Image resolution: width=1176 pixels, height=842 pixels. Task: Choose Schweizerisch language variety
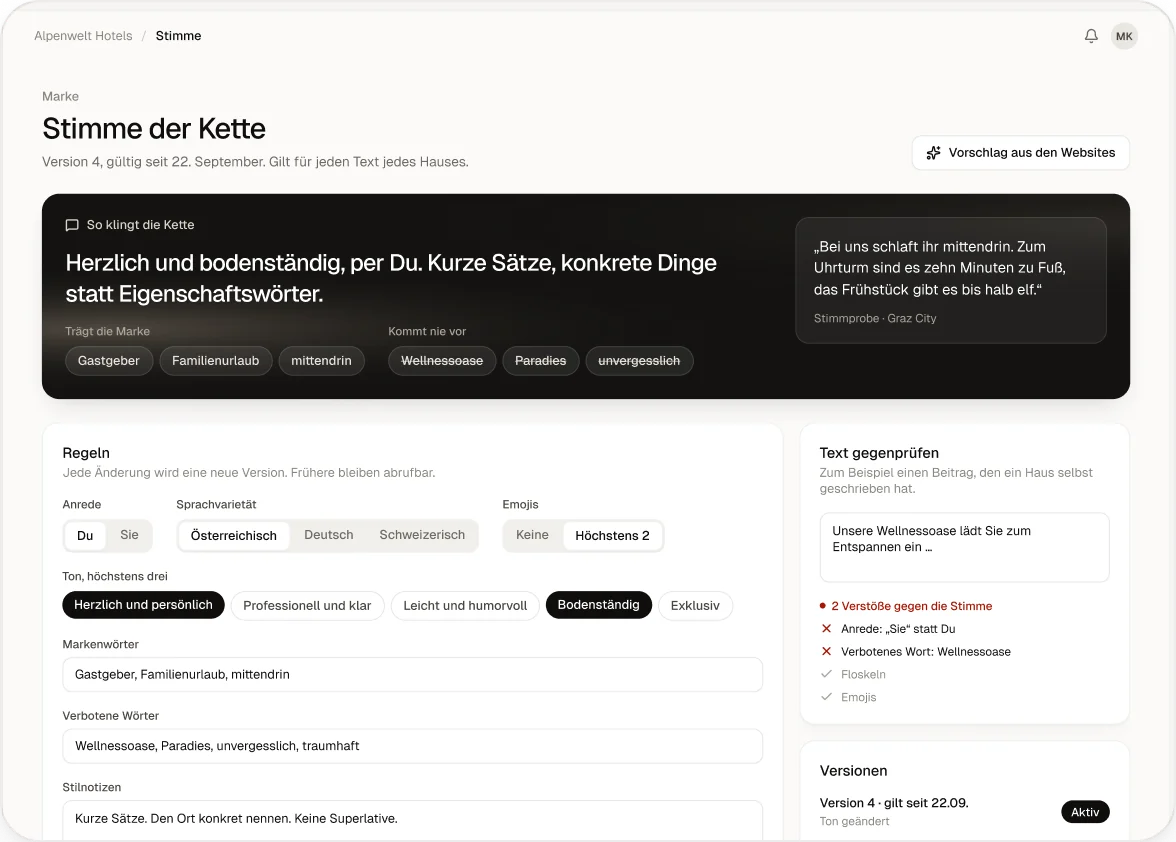pyautogui.click(x=422, y=535)
